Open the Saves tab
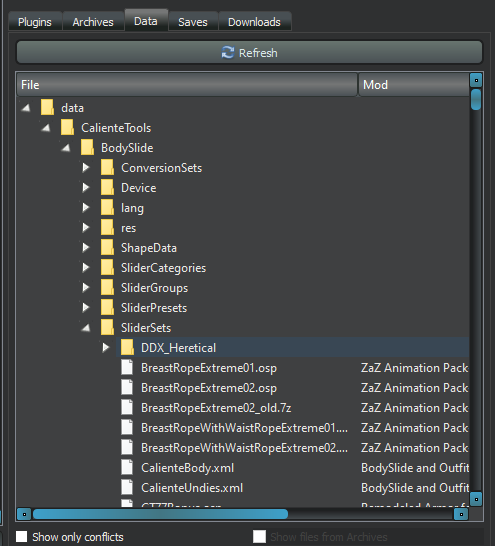 coord(193,22)
